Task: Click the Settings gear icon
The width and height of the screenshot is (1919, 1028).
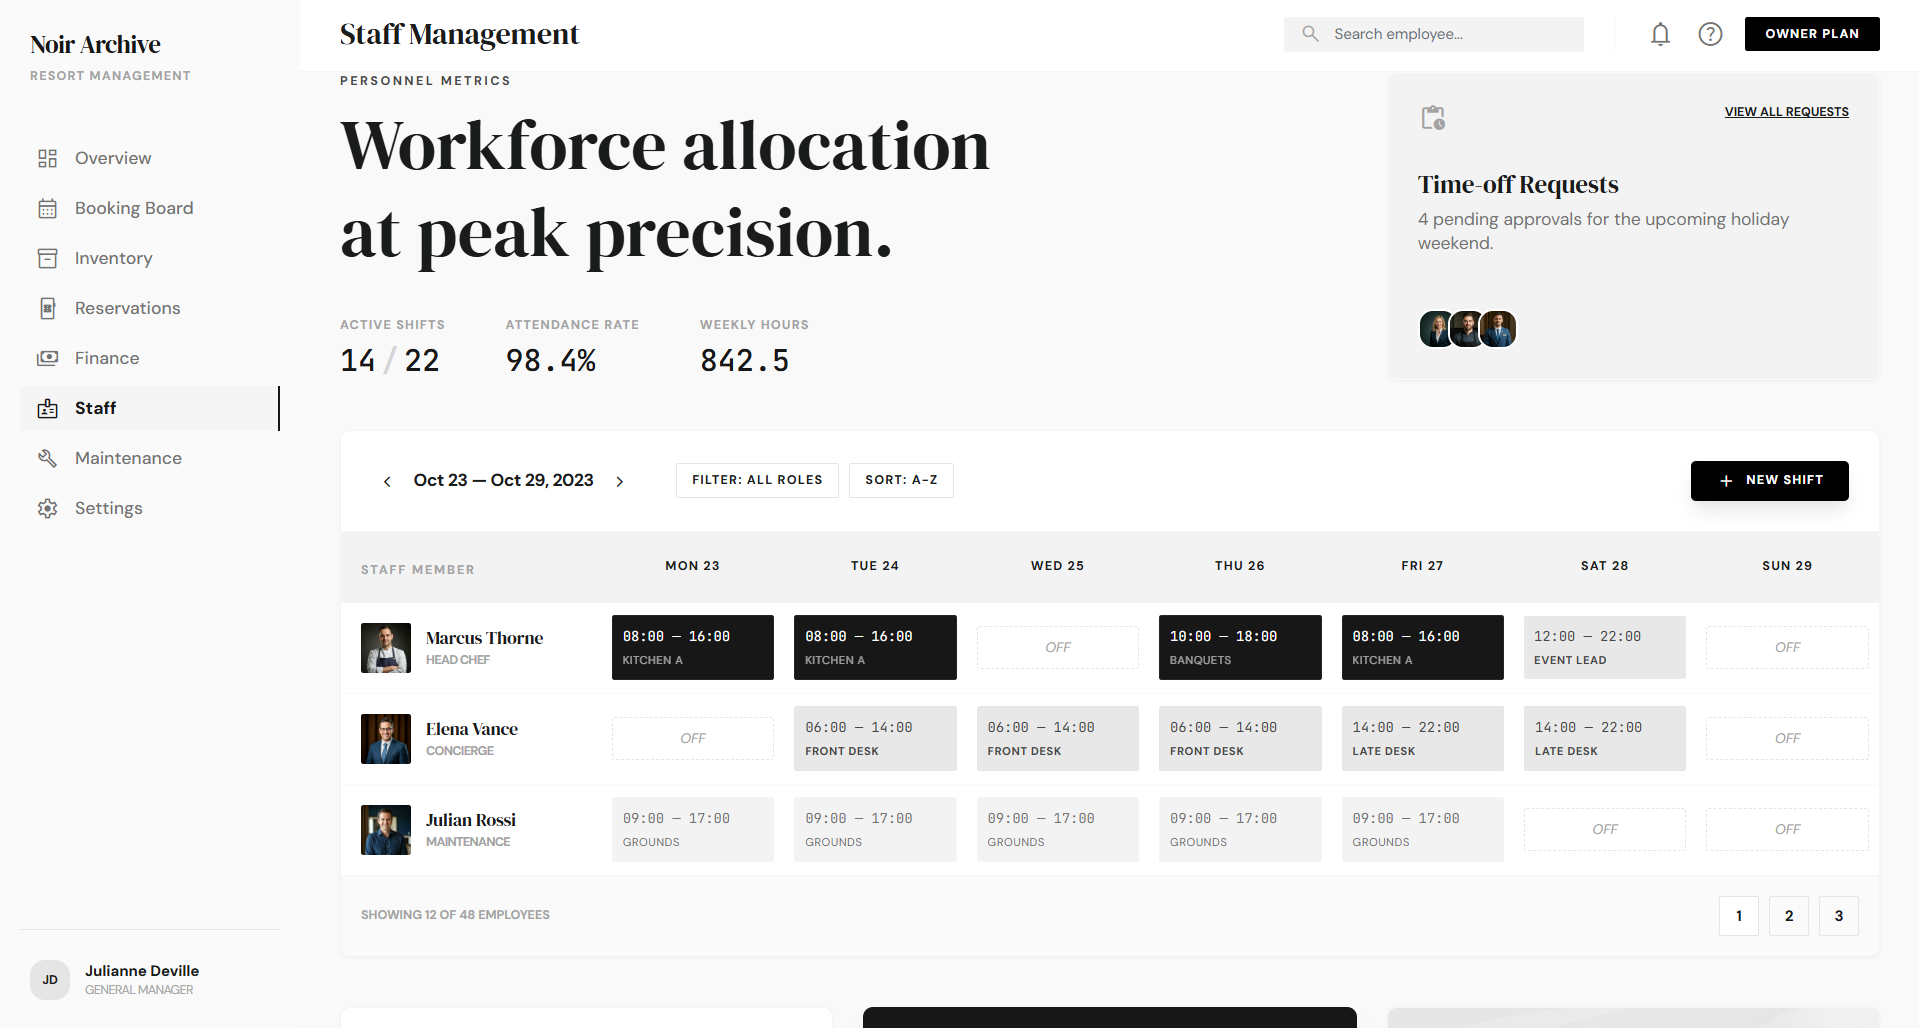Action: (47, 508)
